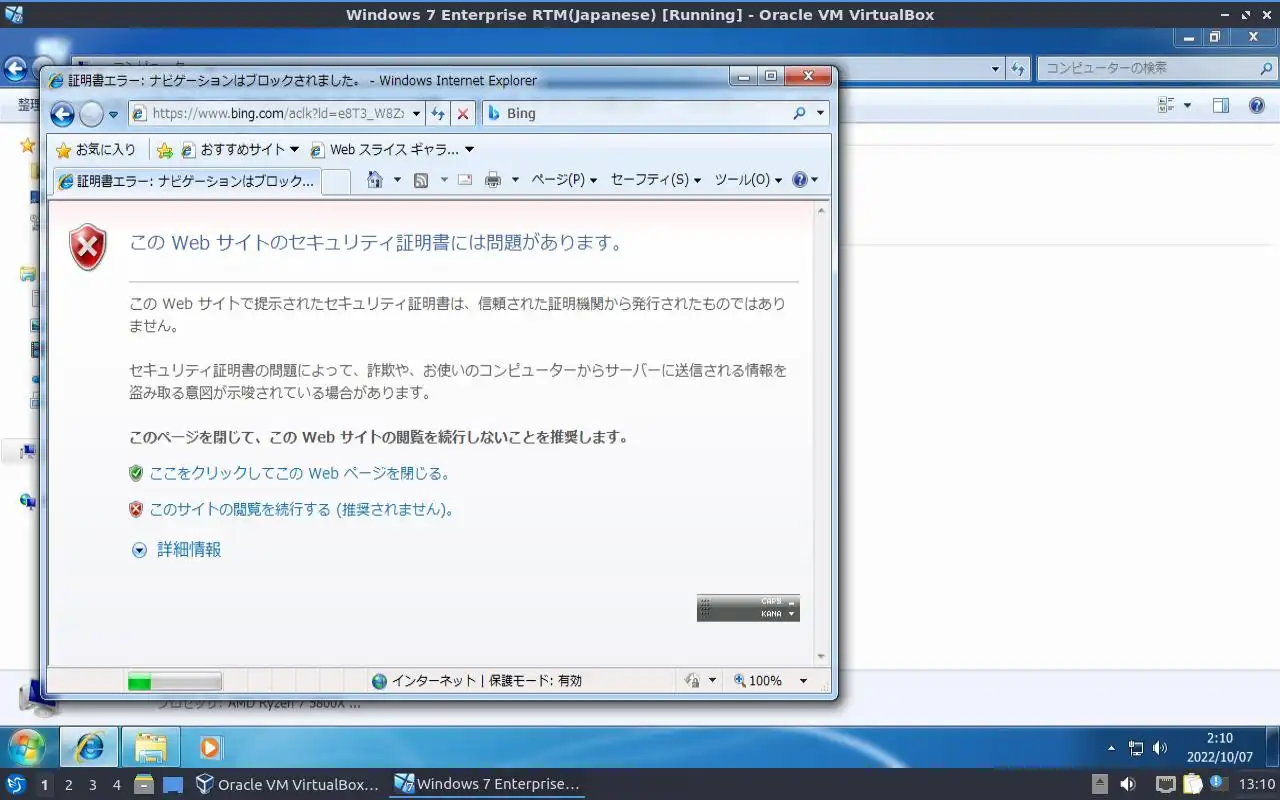The width and height of the screenshot is (1280, 800).
Task: Click ここをクリックしてこの Web ページを閉じる link
Action: point(300,473)
